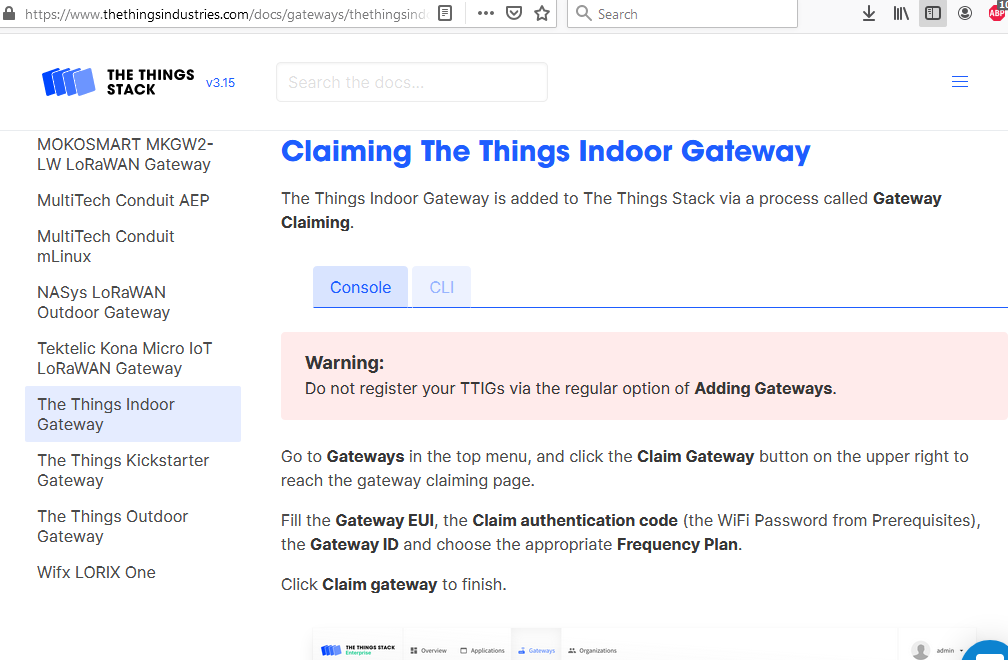Open Firefox downloads panel

(869, 14)
